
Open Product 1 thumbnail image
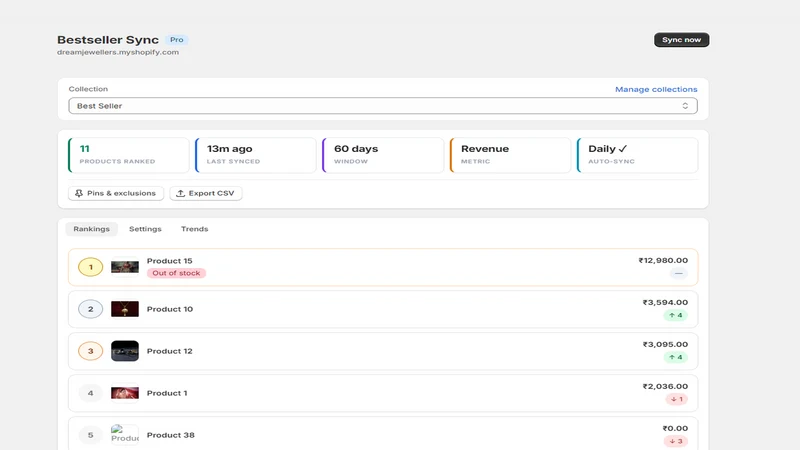pyautogui.click(x=125, y=393)
